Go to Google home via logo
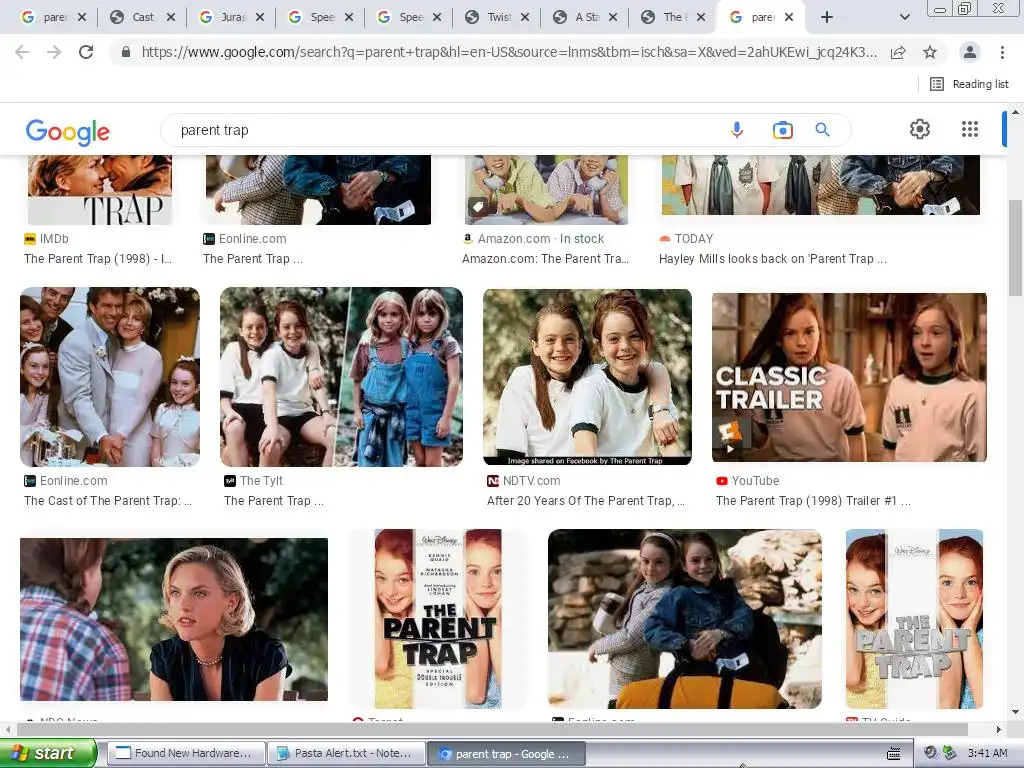 (x=67, y=131)
